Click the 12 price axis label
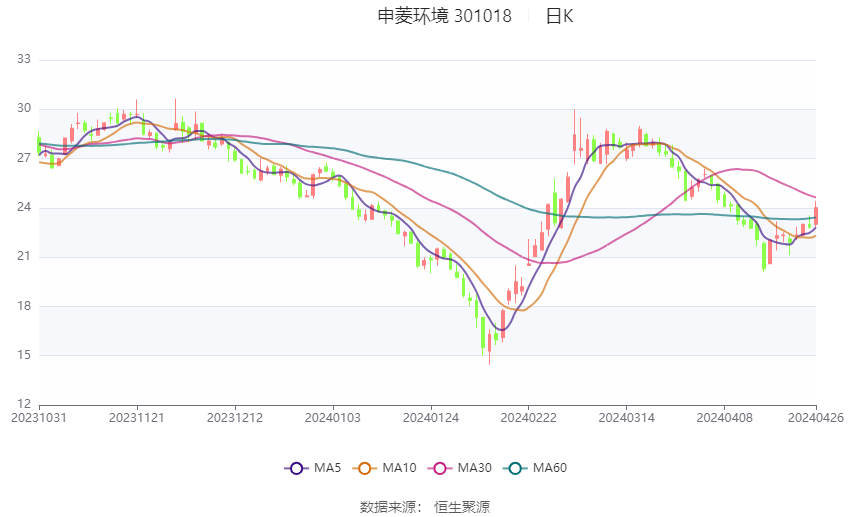Screen dimensions: 850x517 (24, 405)
